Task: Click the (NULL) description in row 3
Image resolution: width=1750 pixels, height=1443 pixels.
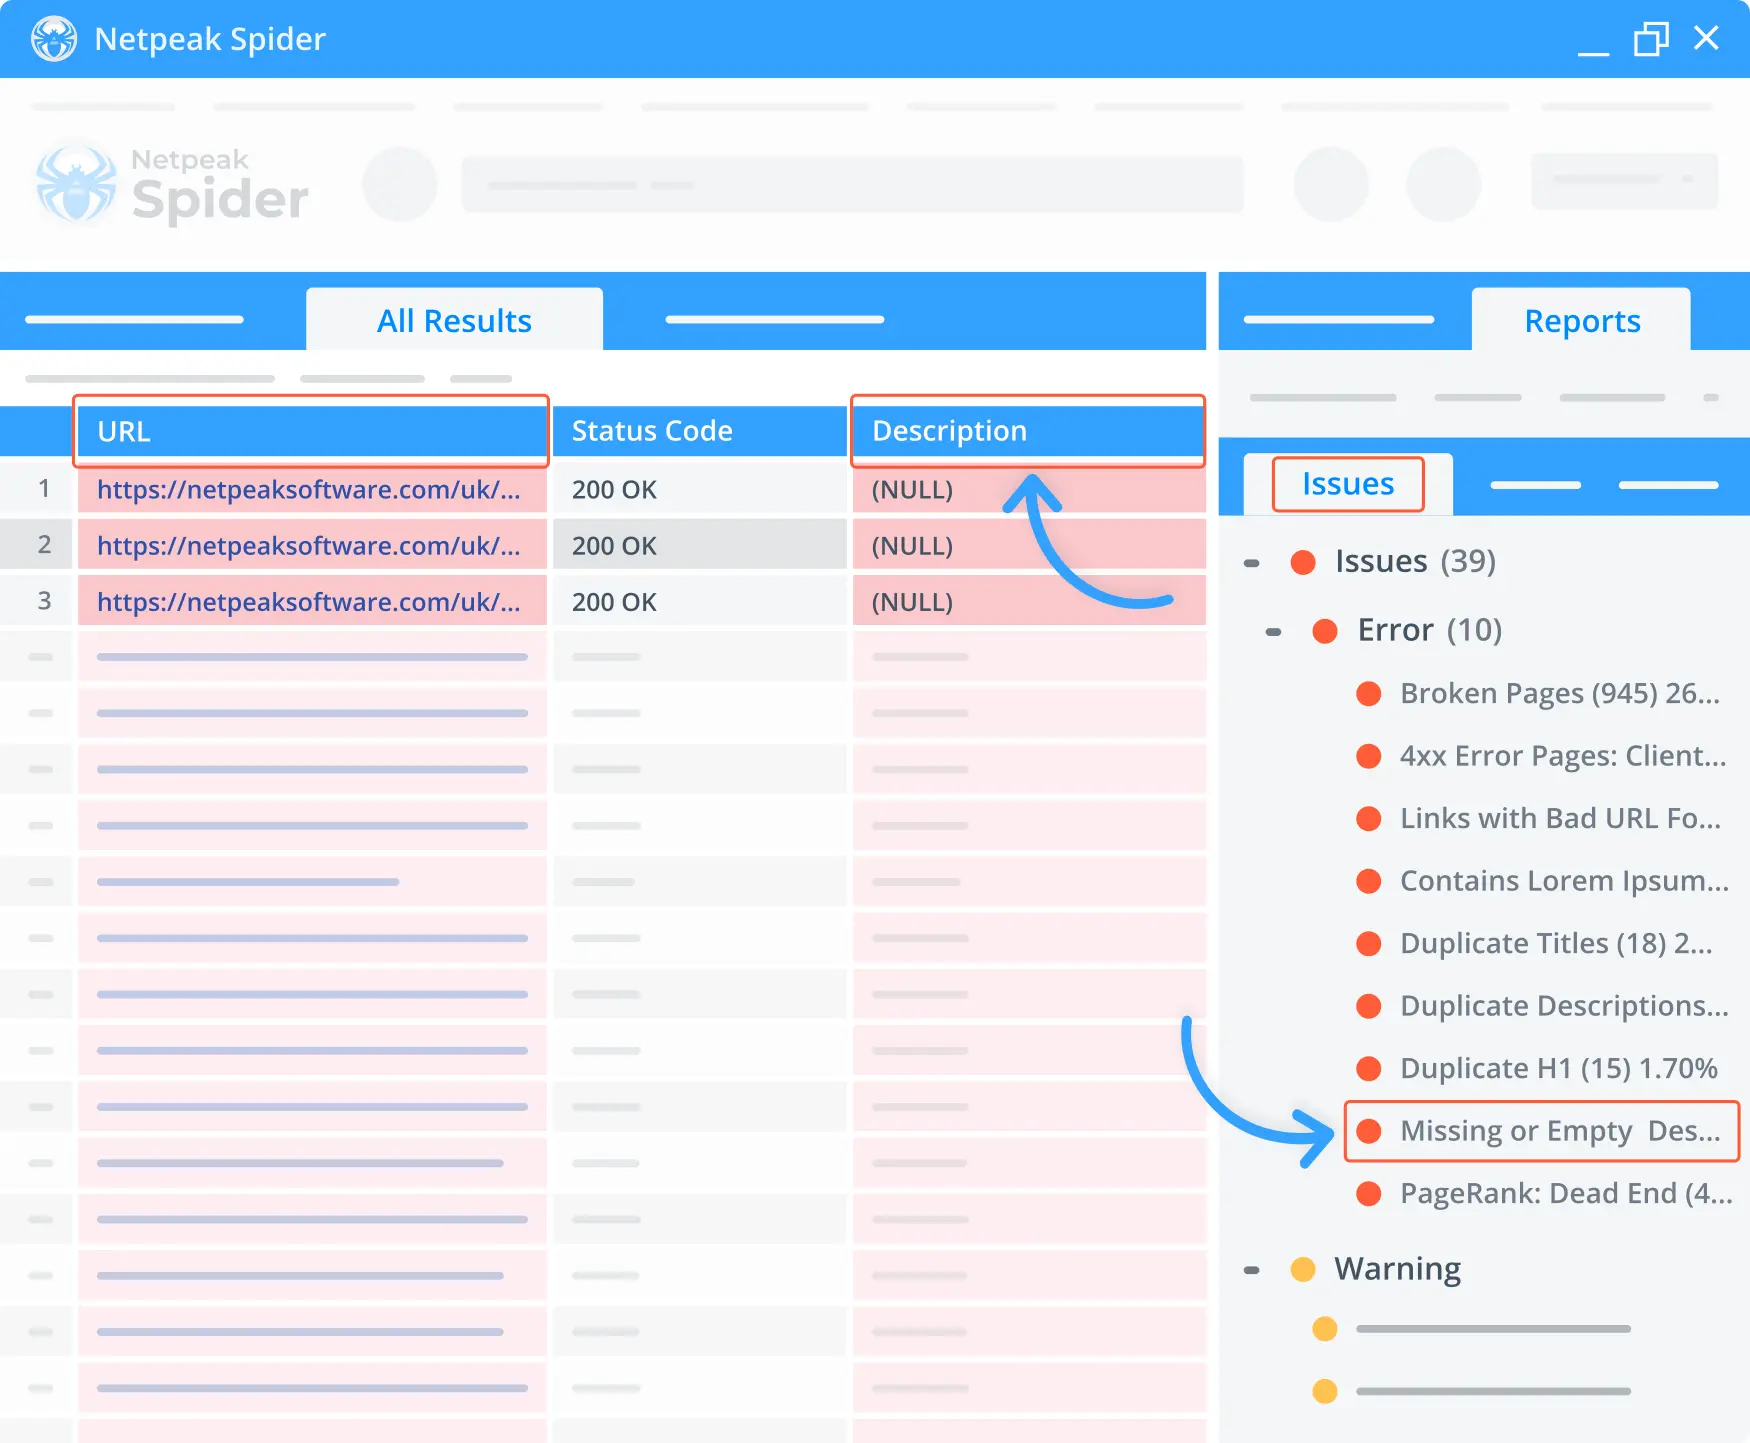Action: tap(912, 602)
